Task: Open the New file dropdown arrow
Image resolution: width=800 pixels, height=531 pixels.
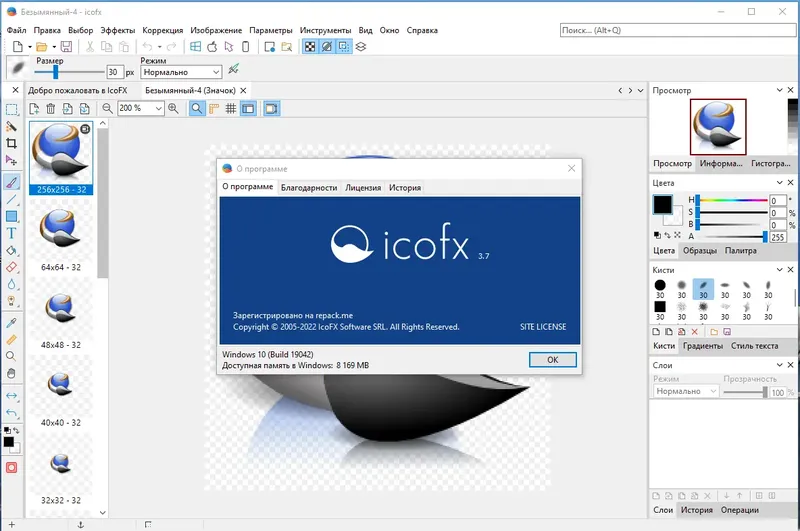Action: pos(30,47)
